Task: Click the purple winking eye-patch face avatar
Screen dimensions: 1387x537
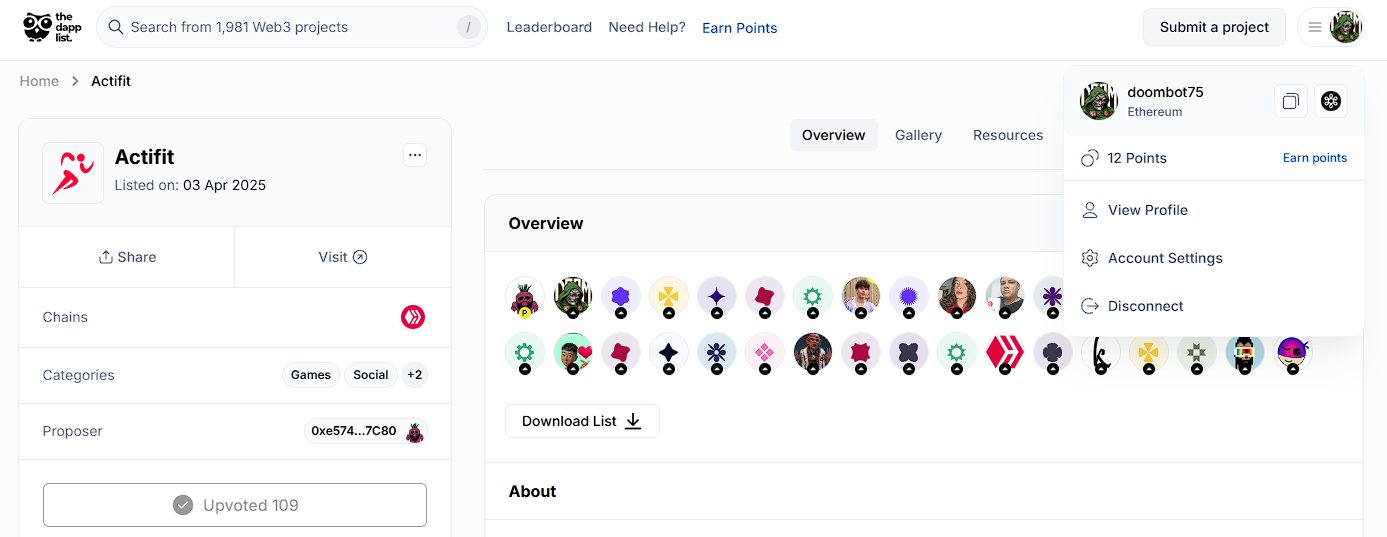Action: [1292, 353]
